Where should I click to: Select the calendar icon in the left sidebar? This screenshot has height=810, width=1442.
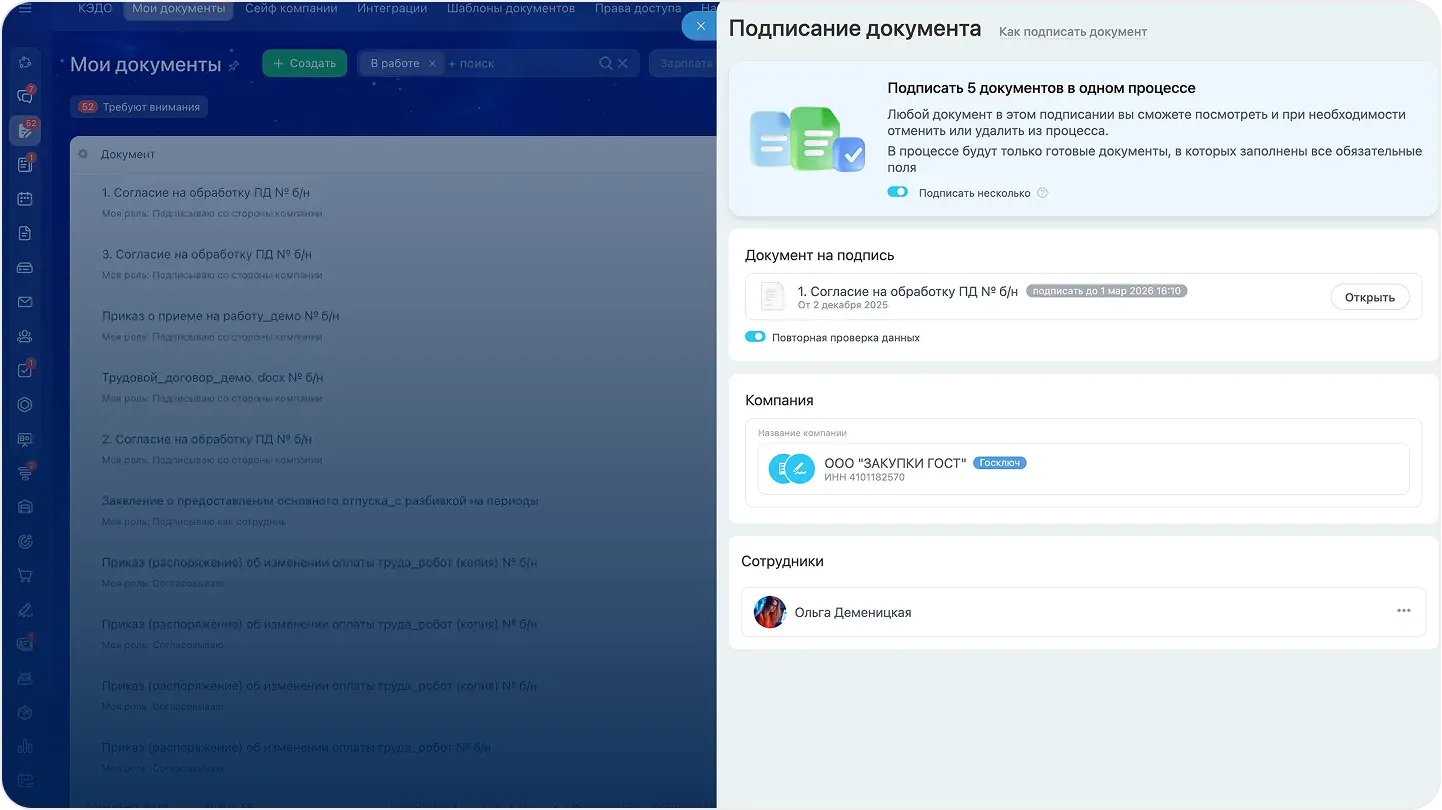pyautogui.click(x=25, y=197)
